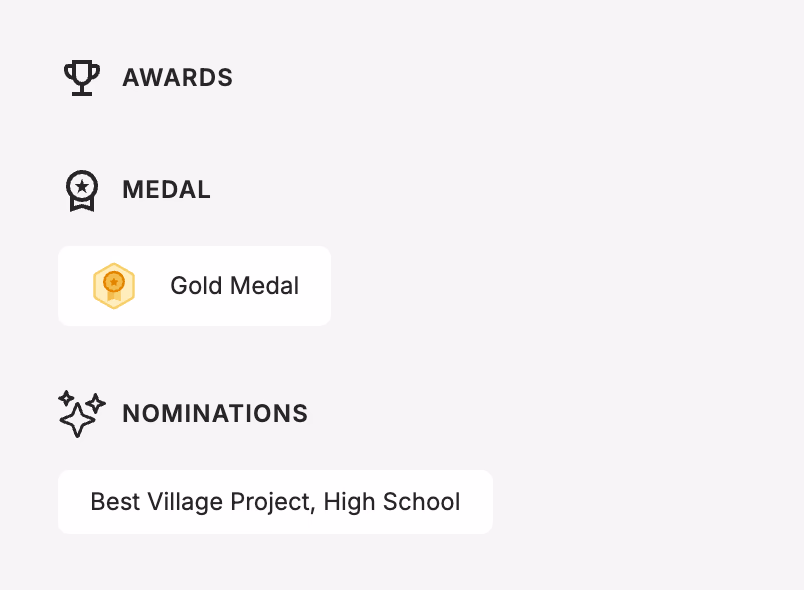Open the Best Village Project nomination card
This screenshot has width=804, height=590.
tap(275, 502)
